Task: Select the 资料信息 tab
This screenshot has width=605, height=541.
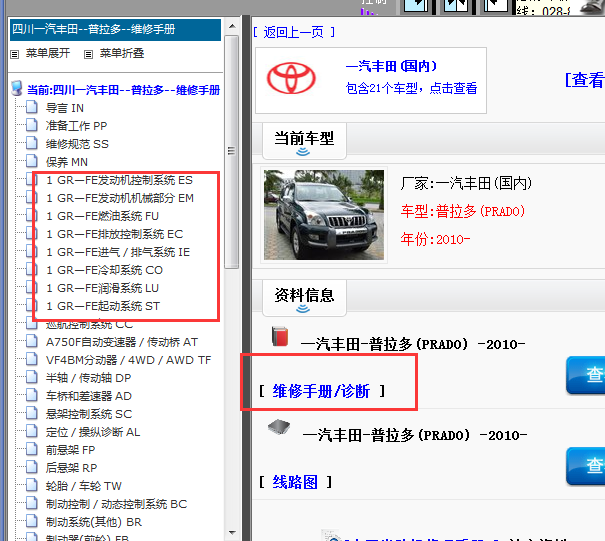Action: click(x=304, y=298)
